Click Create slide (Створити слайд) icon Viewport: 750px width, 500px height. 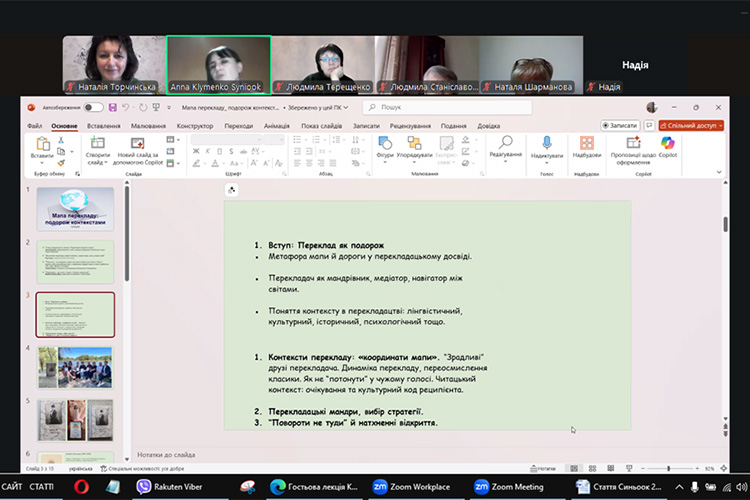[98, 144]
